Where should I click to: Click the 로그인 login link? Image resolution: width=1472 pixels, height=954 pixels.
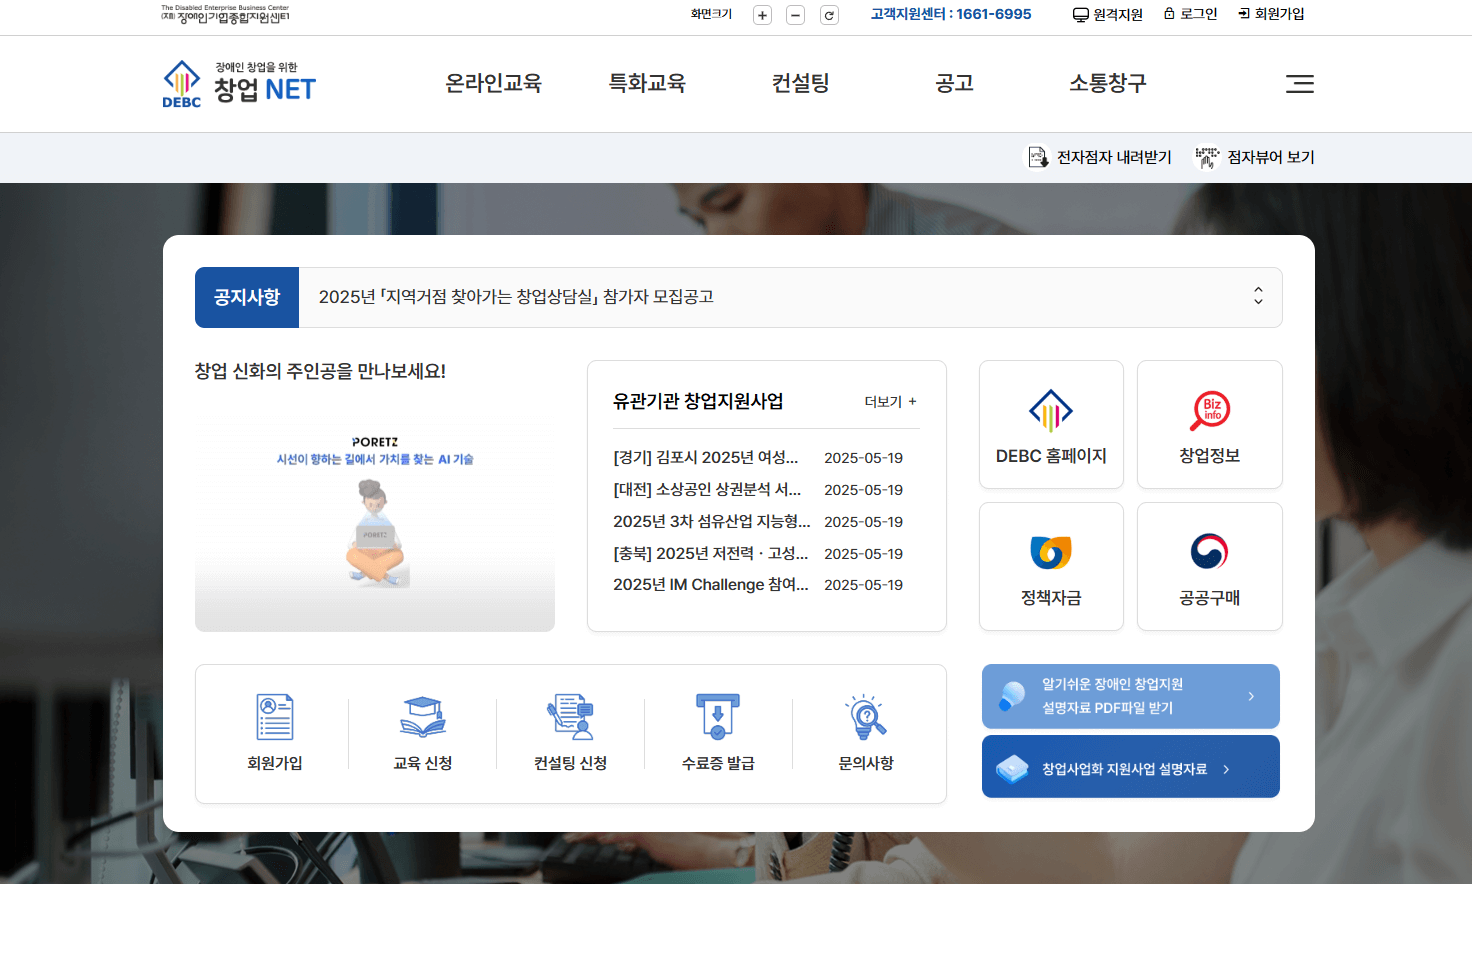click(1190, 14)
